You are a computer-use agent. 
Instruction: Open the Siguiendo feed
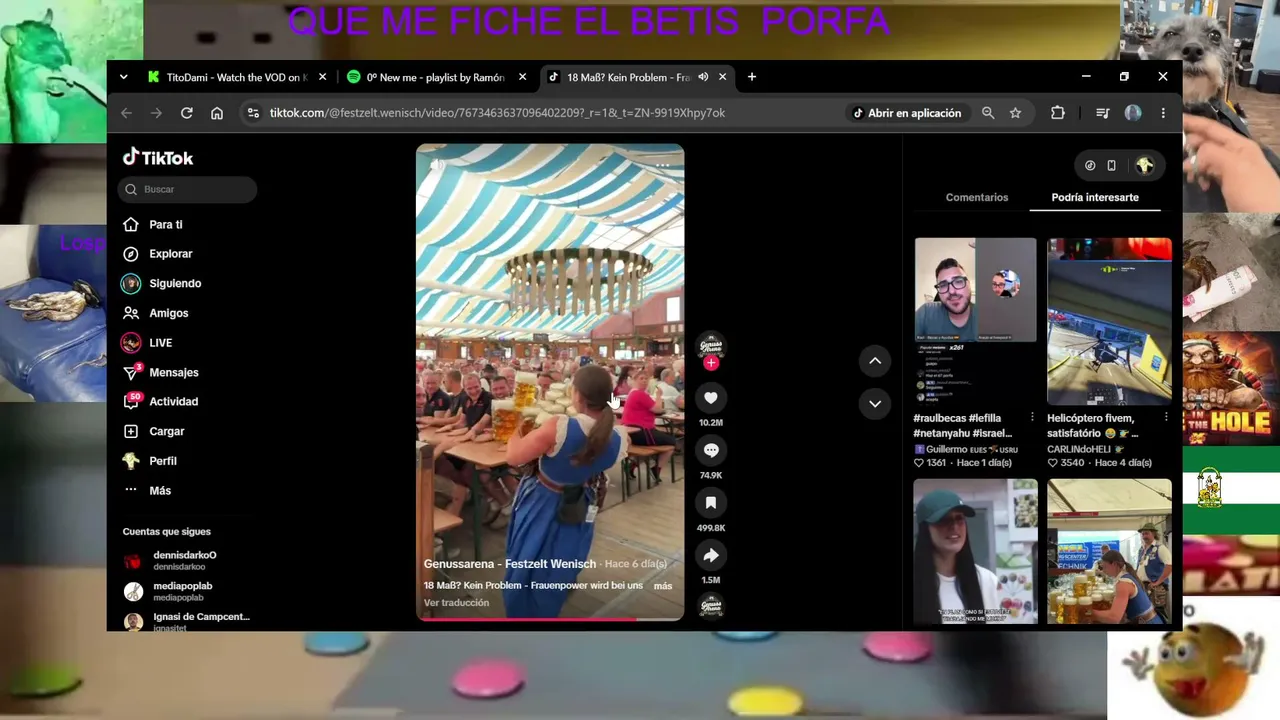(161, 284)
